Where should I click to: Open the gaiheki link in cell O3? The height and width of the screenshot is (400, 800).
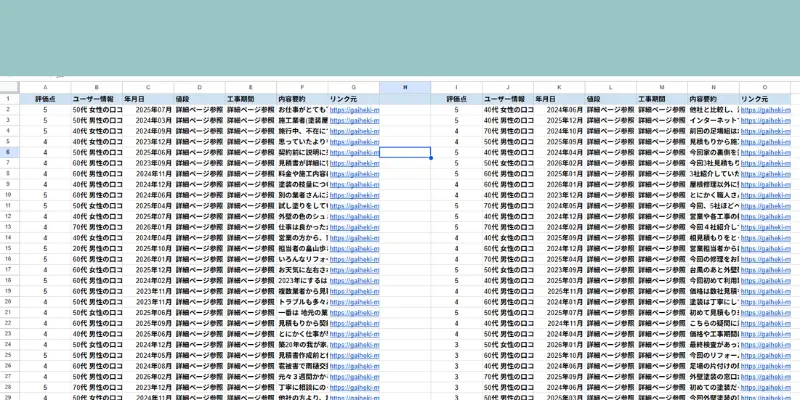click(769, 121)
